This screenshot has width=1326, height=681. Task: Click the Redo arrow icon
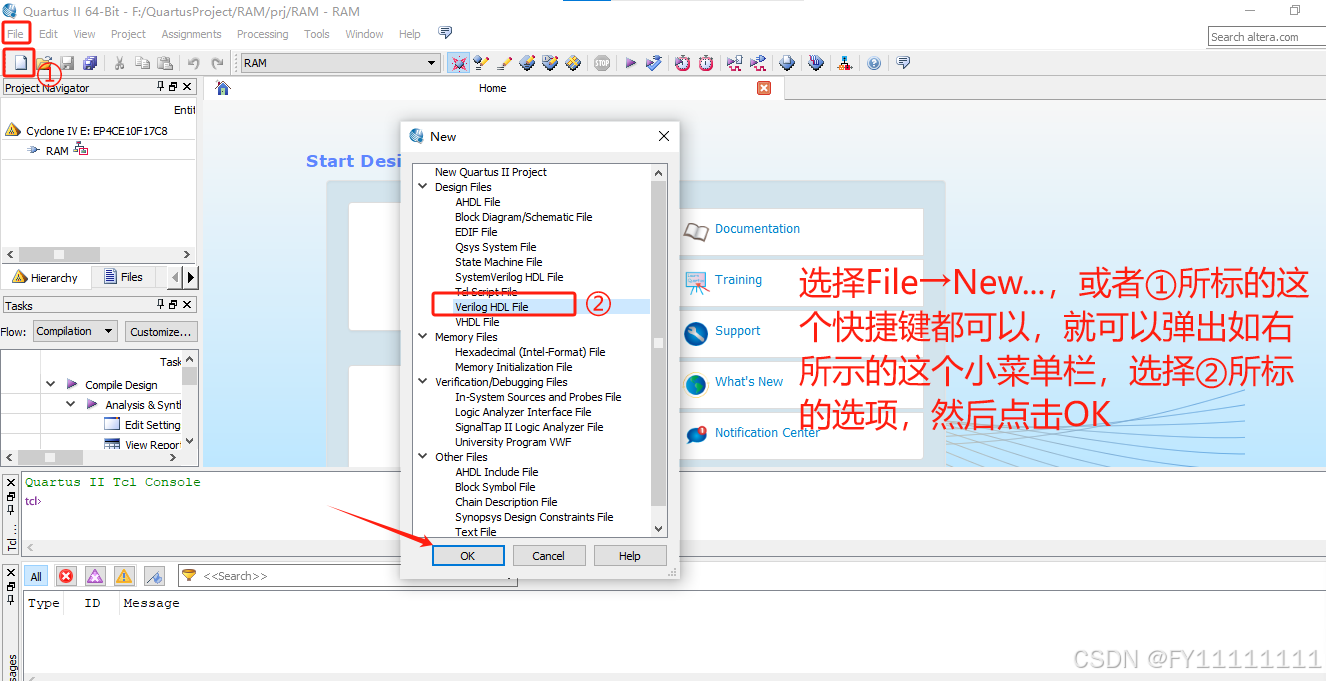[x=217, y=62]
